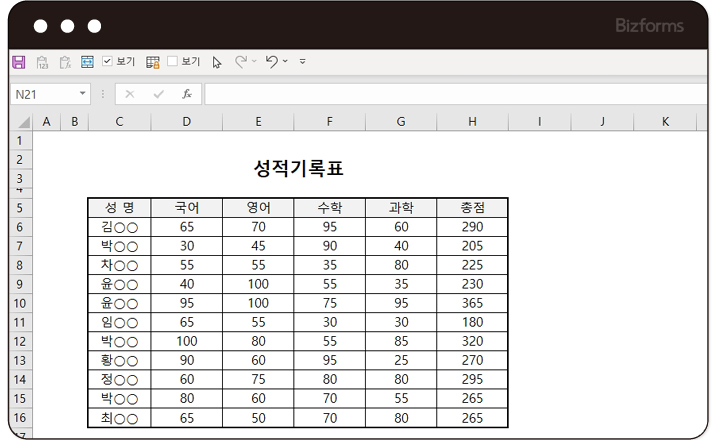Click the formula bar resize dots handle
This screenshot has width=715, height=440.
[103, 94]
